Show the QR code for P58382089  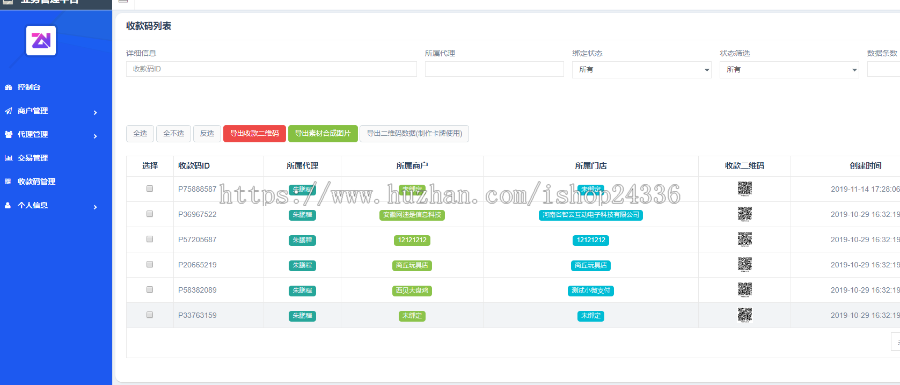(744, 290)
